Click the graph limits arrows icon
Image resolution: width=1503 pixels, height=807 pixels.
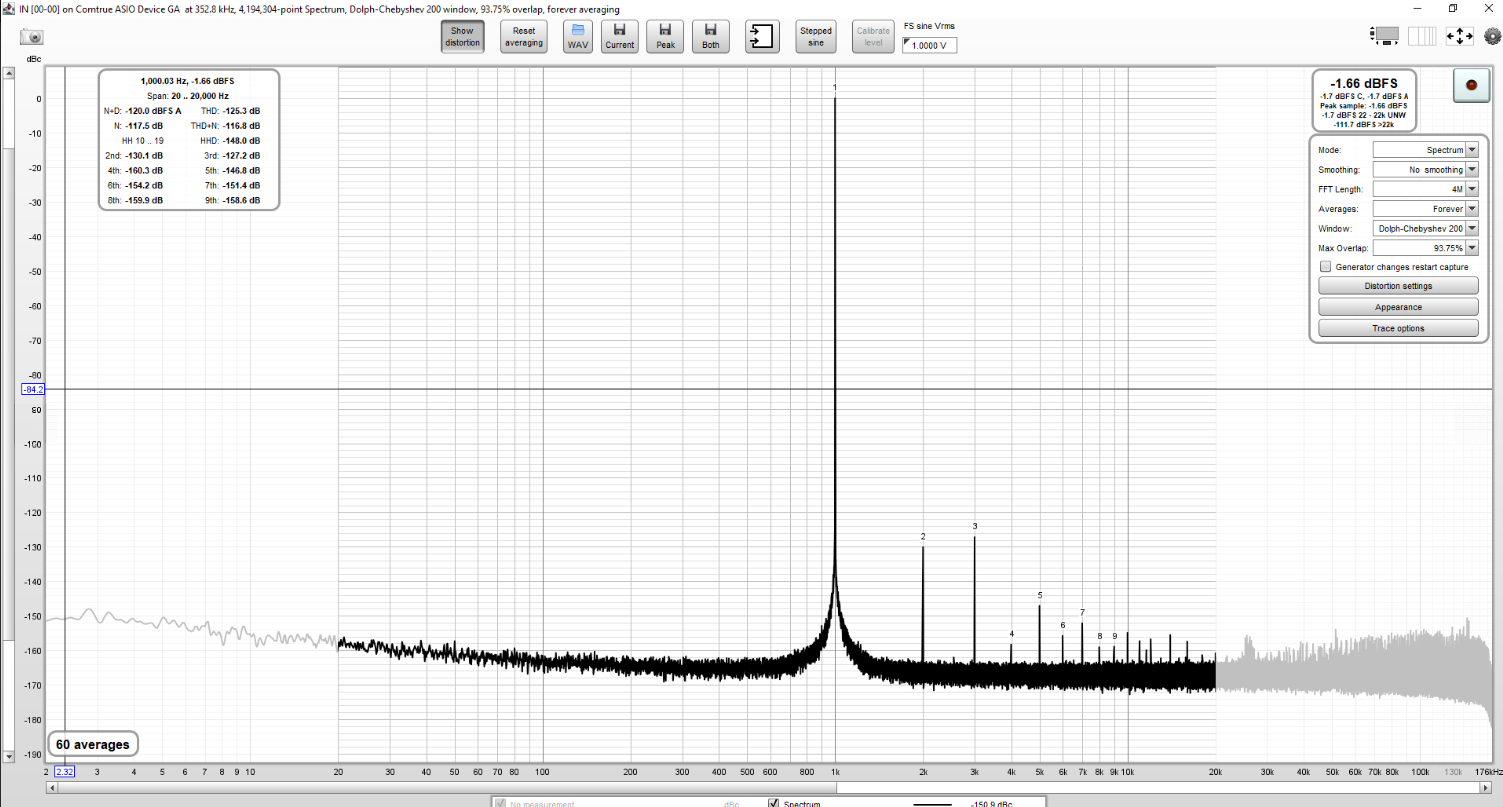[x=1459, y=35]
